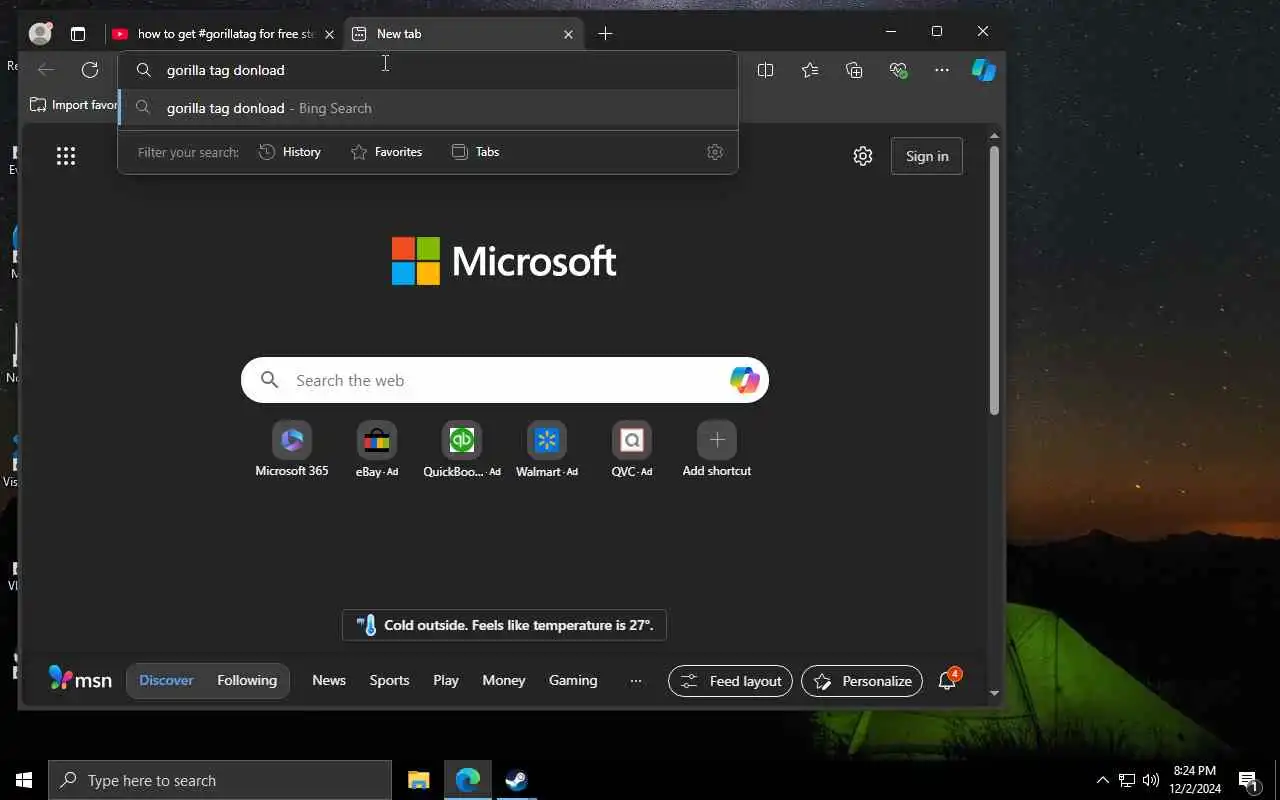Open the Walmart shortcut tile

(547, 449)
